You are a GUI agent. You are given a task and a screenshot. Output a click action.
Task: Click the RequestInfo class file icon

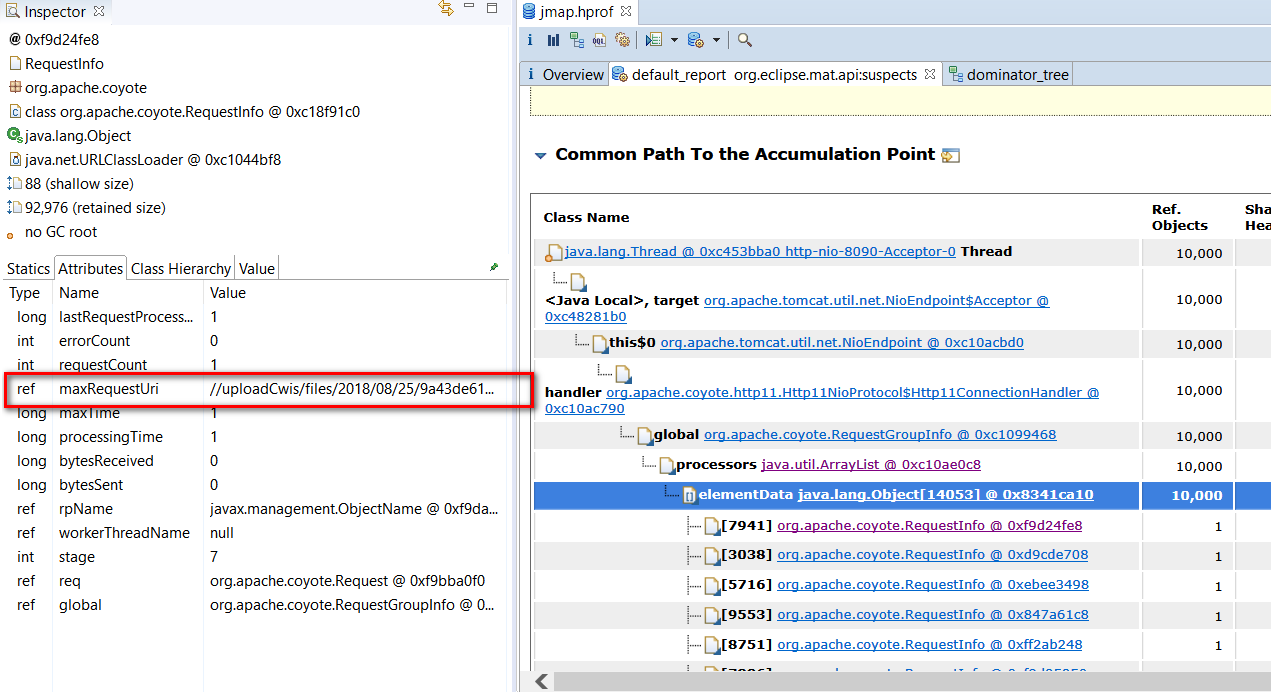[x=15, y=64]
